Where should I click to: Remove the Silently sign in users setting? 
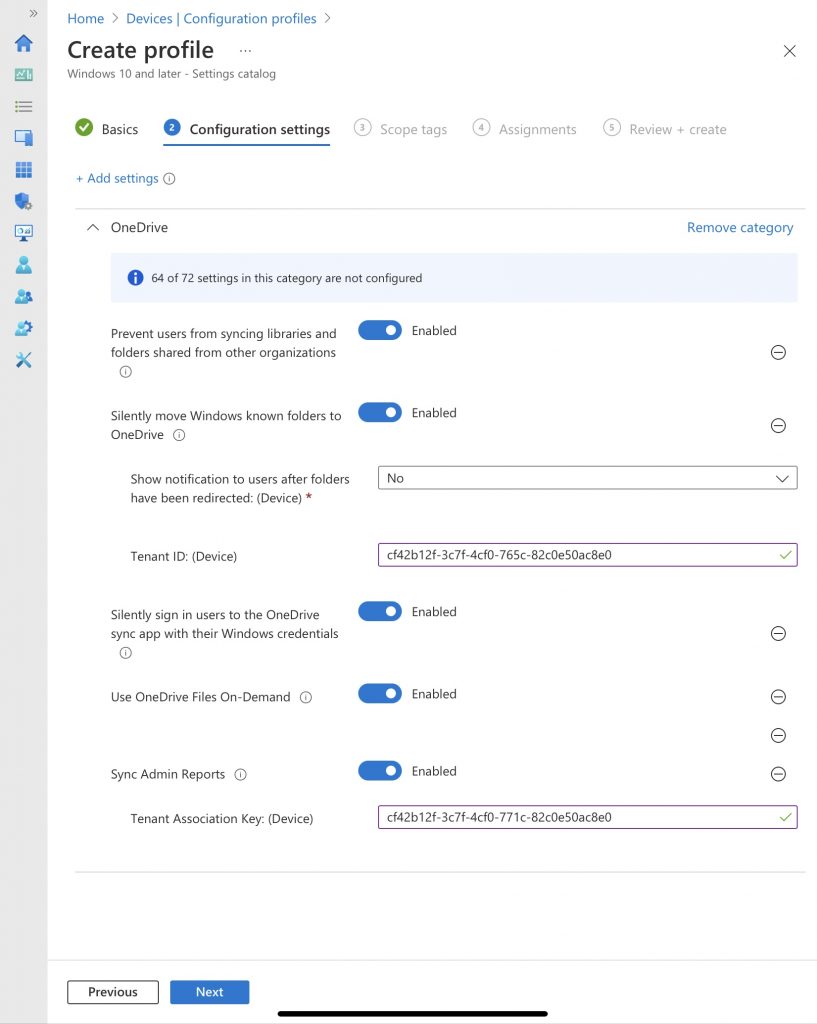coord(778,633)
